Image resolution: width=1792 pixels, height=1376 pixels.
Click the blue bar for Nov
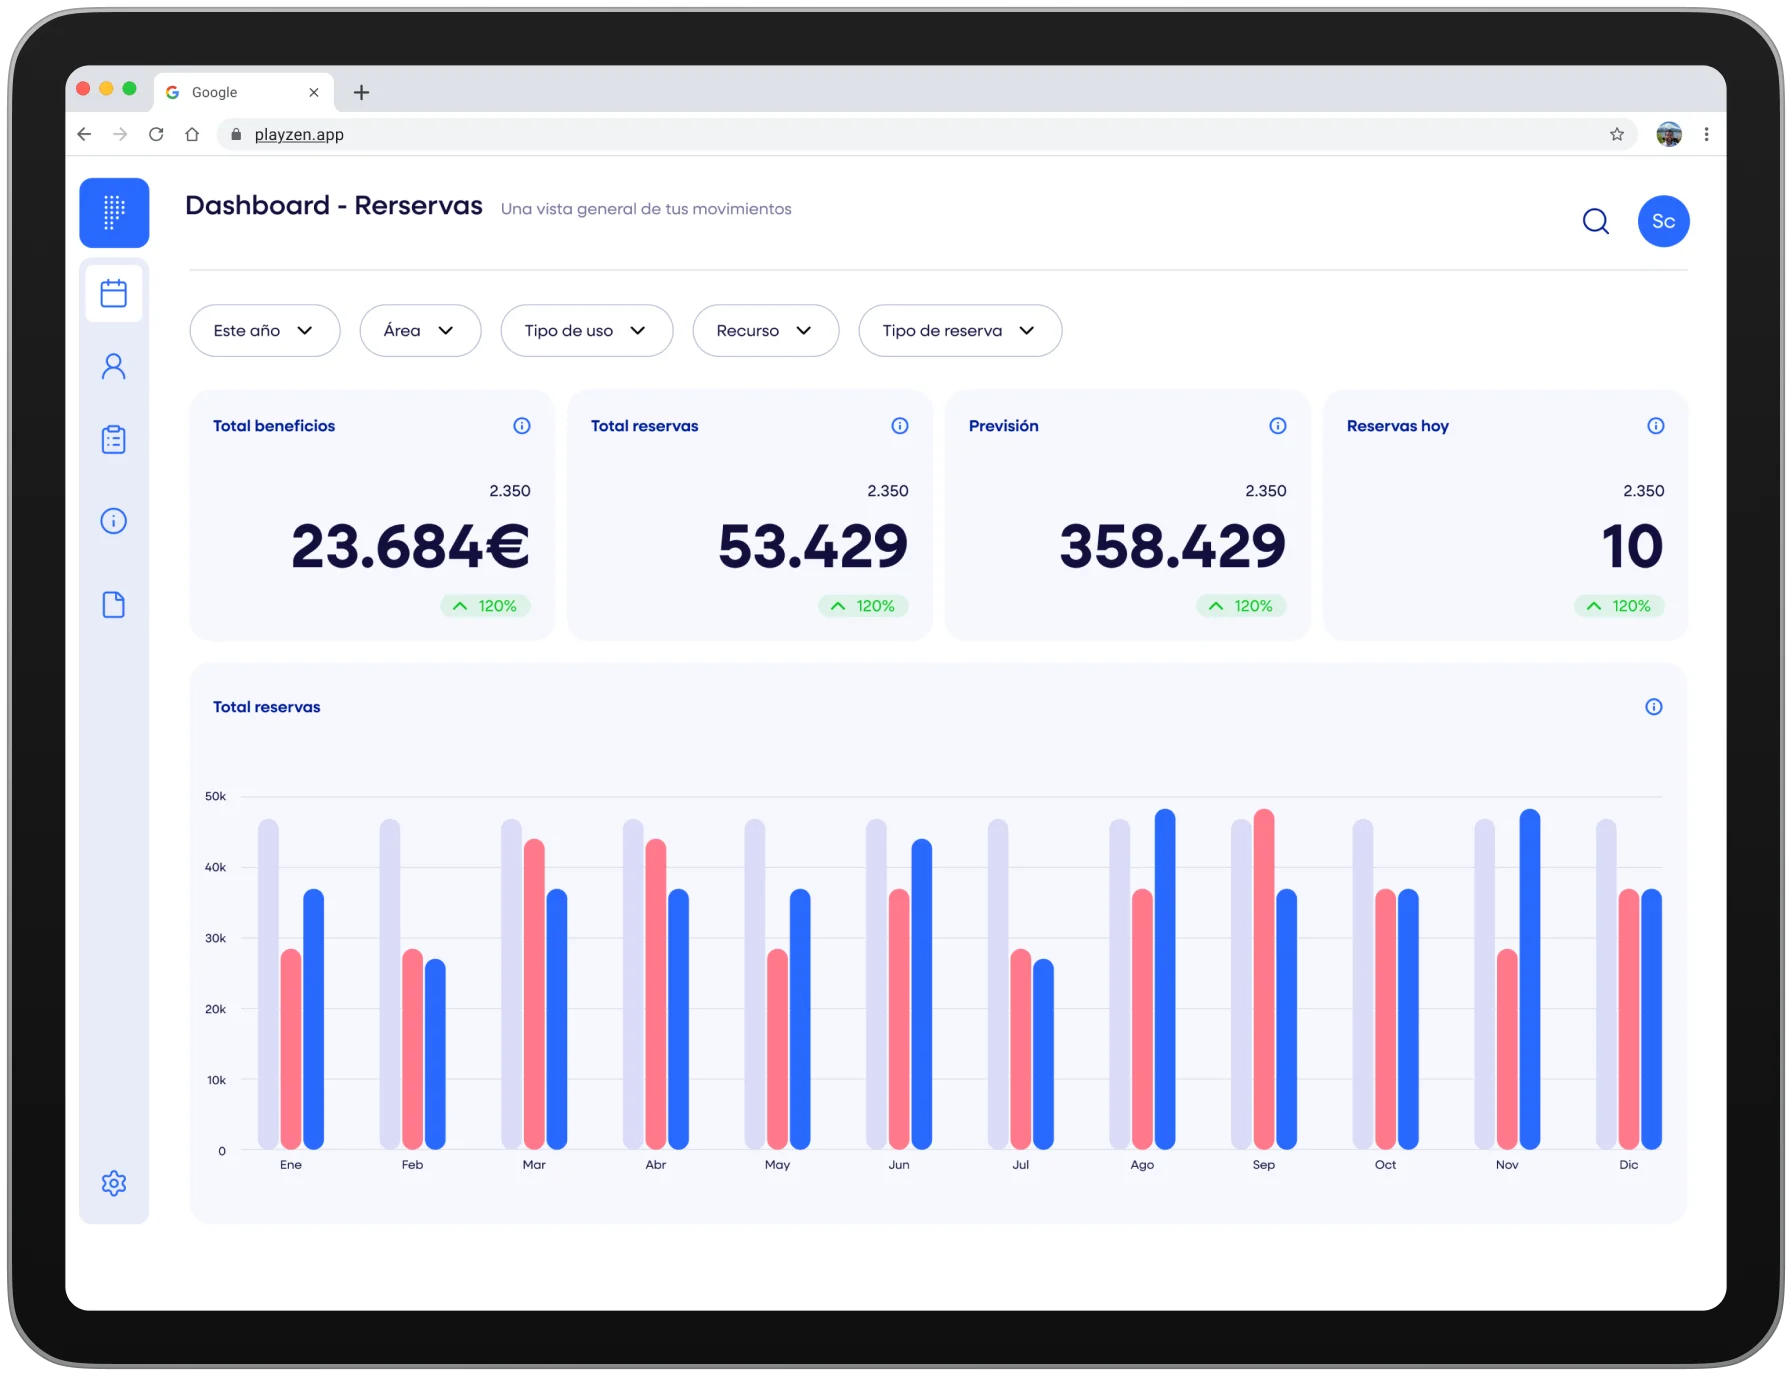1530,979
